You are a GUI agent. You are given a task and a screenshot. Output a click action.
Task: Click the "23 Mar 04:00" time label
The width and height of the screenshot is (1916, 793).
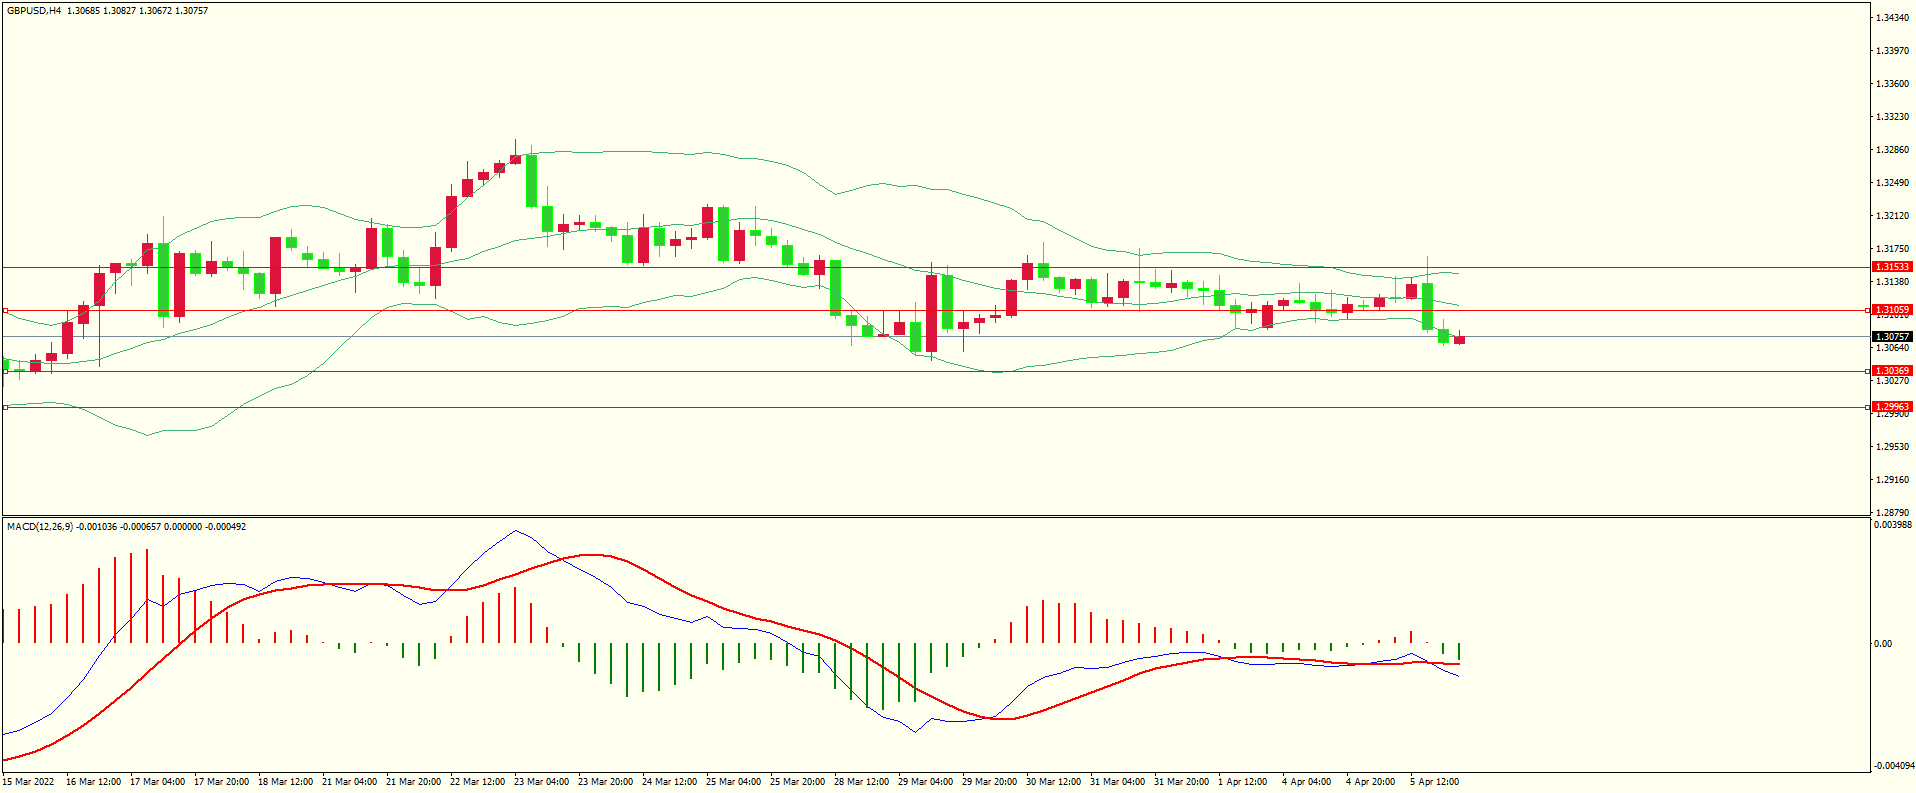point(541,782)
